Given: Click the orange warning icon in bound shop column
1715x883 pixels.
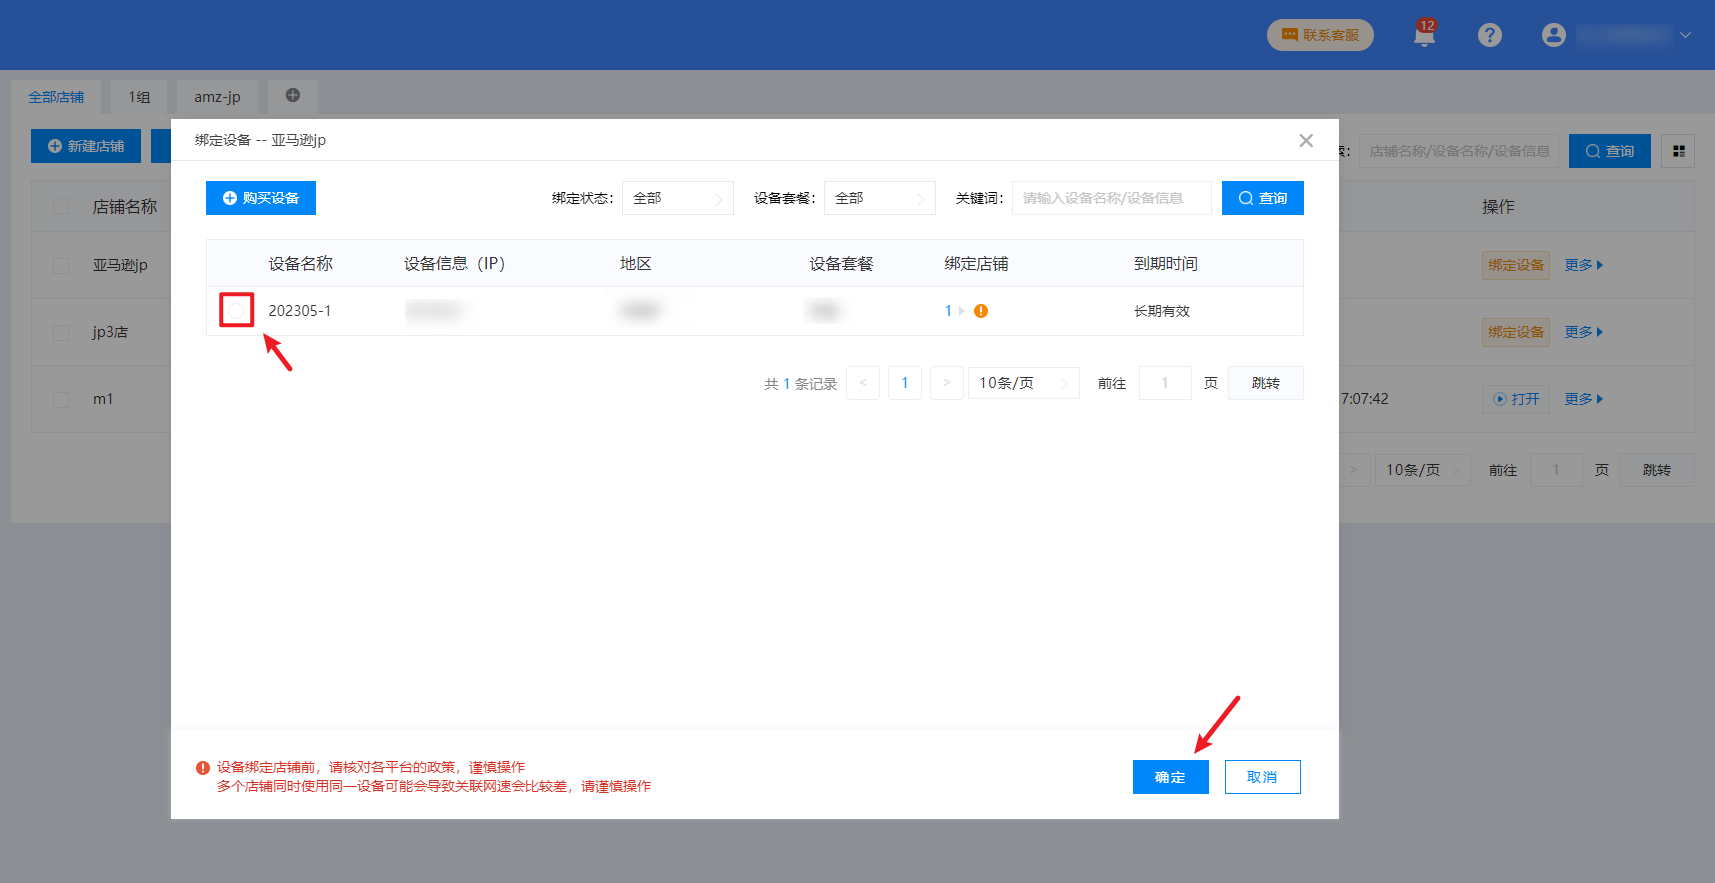Looking at the screenshot, I should 981,311.
